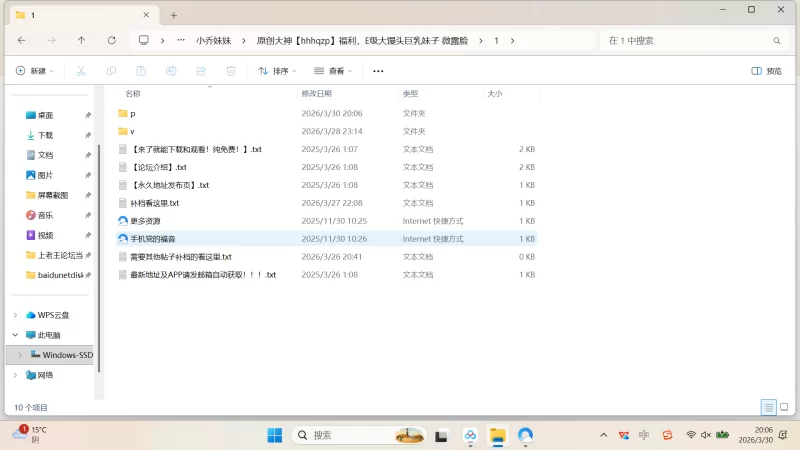The image size is (800, 450).
Task: Open the 查看 view dropdown
Action: click(x=334, y=71)
